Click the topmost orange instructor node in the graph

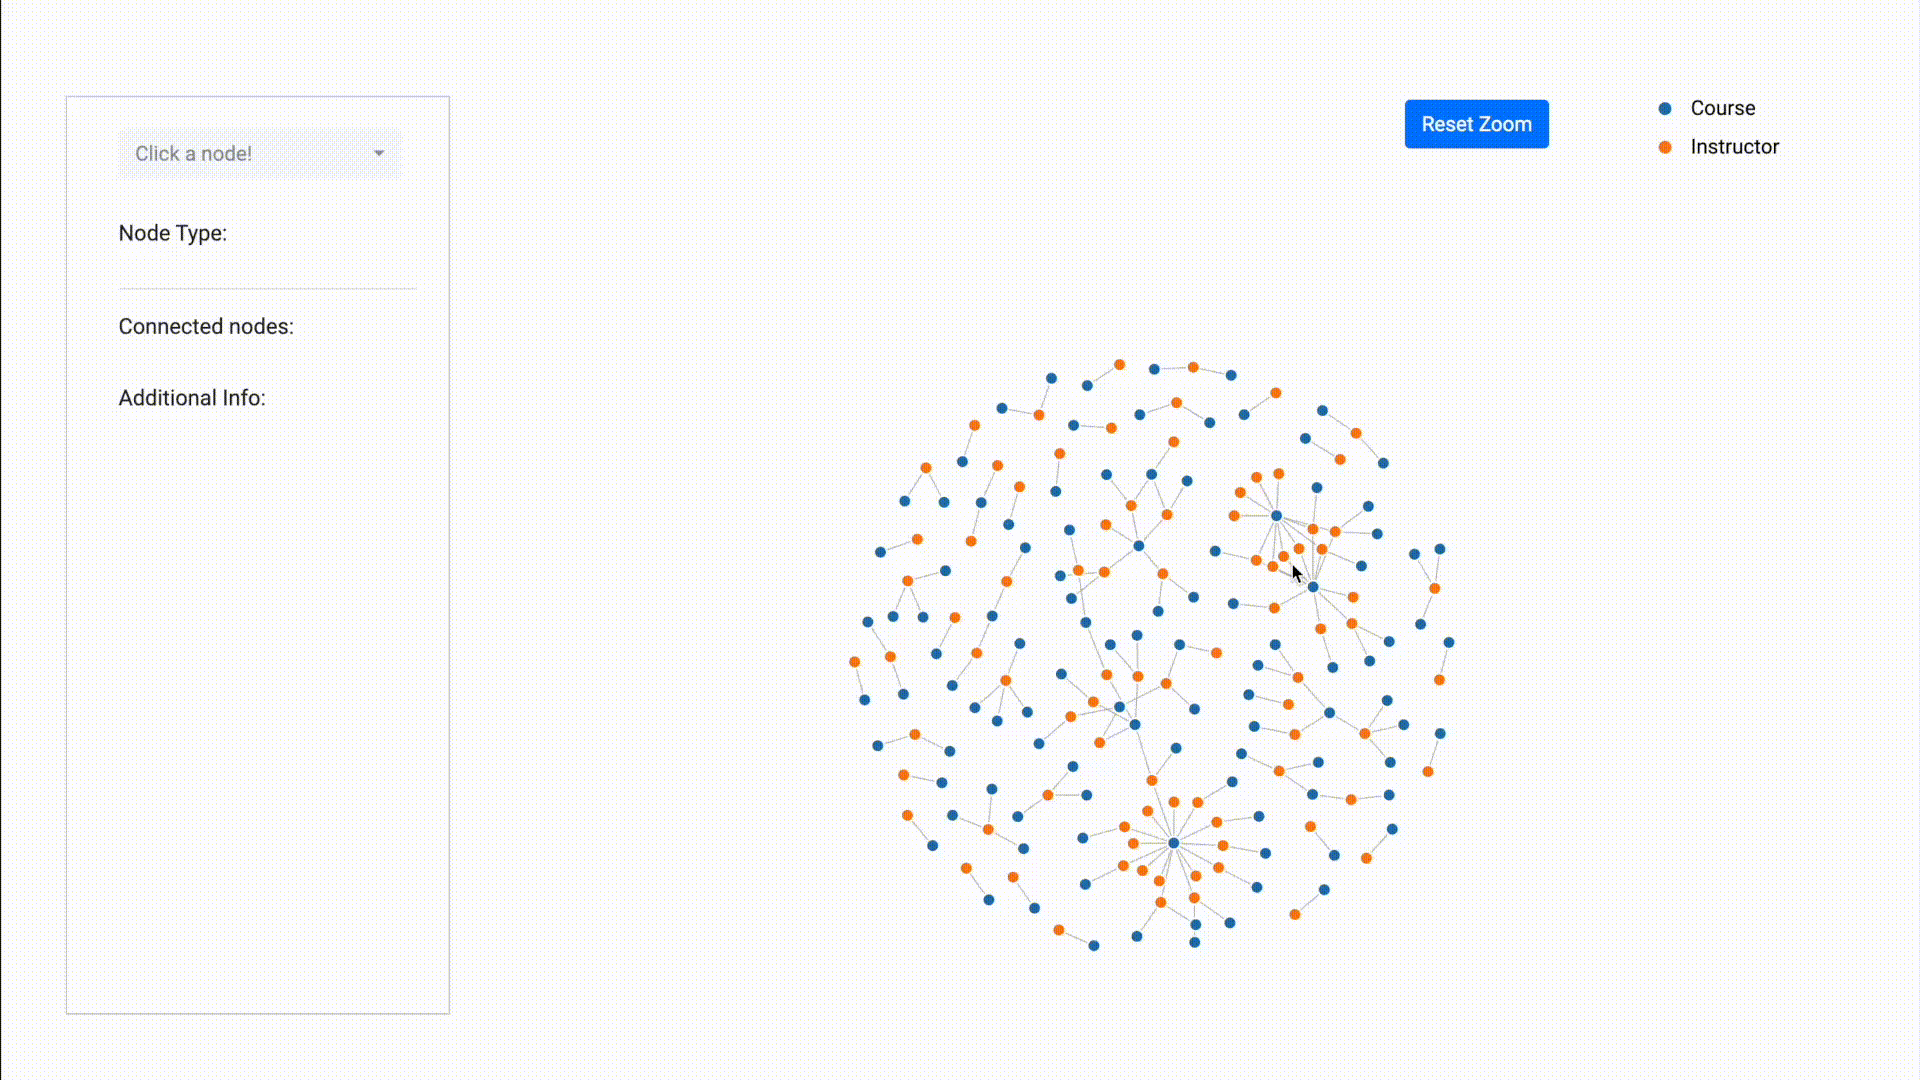[x=1120, y=365]
